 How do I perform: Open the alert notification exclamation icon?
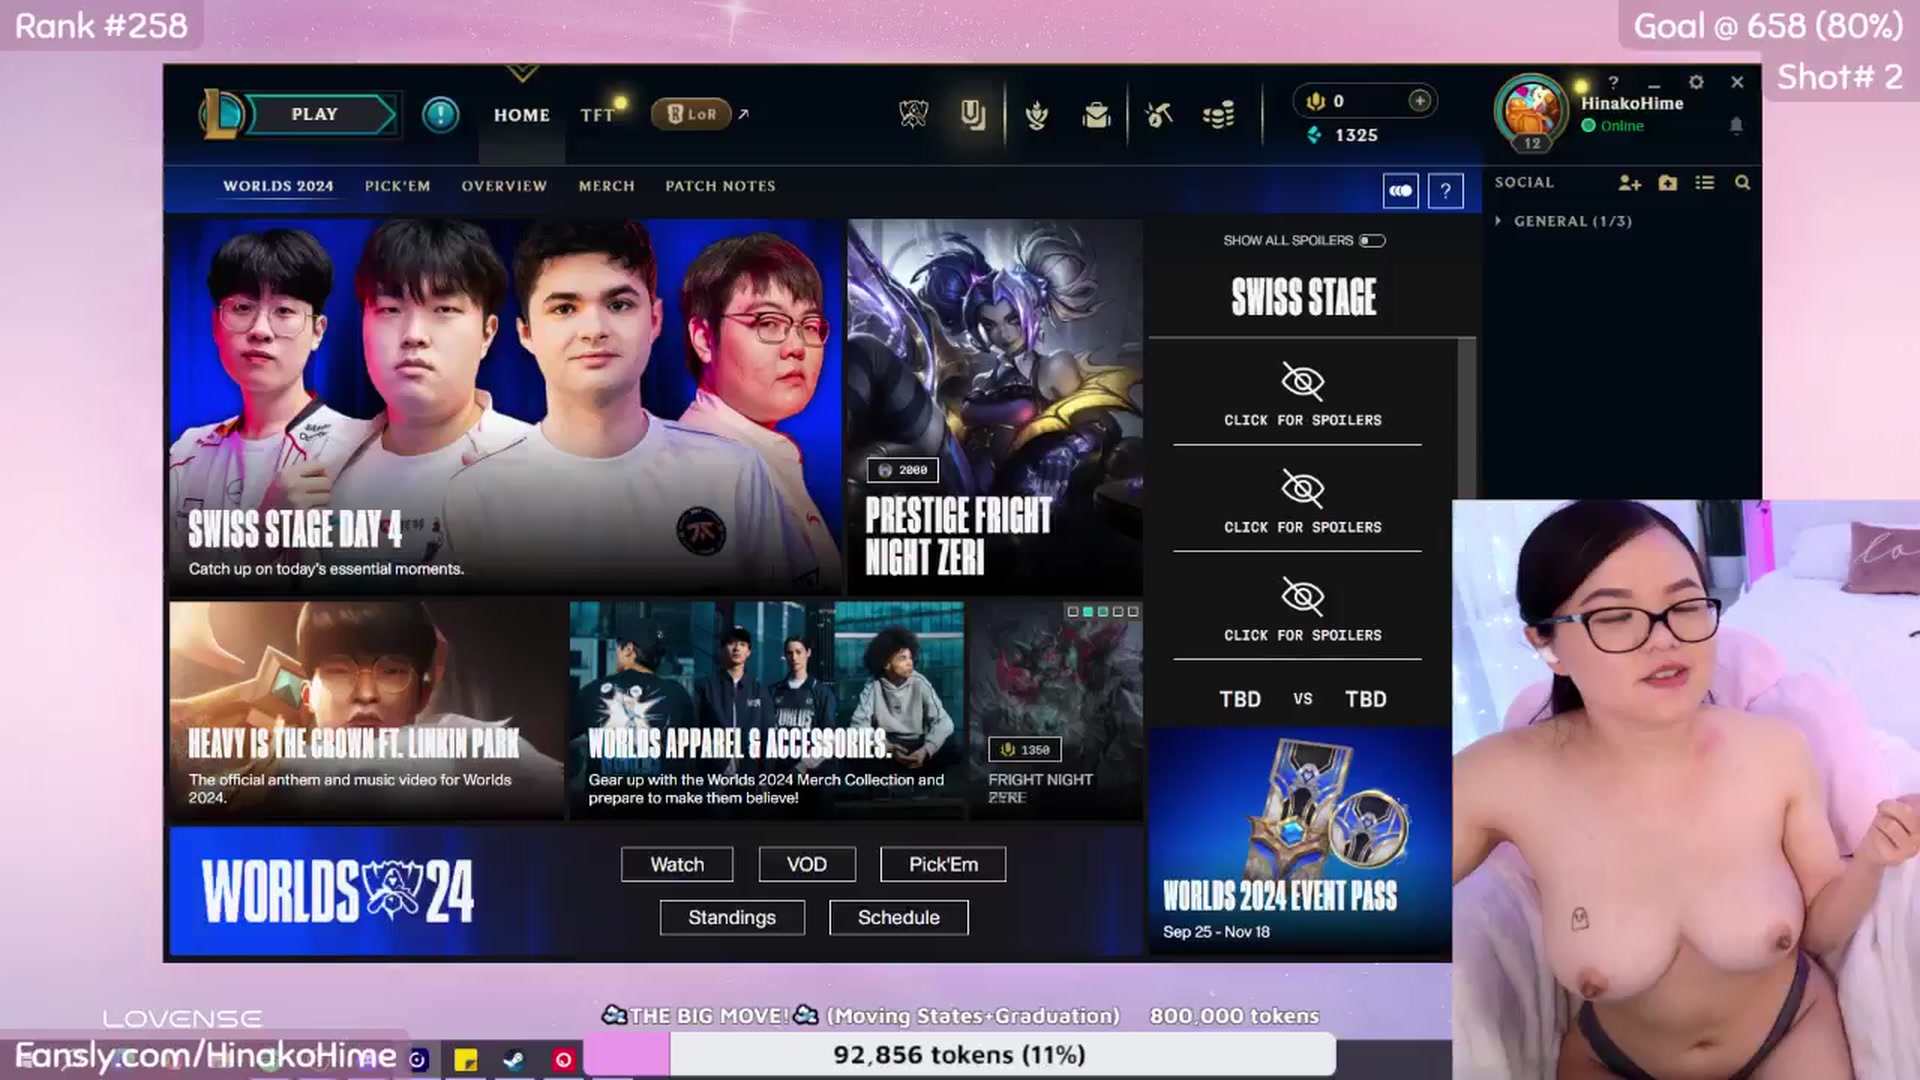(x=440, y=115)
